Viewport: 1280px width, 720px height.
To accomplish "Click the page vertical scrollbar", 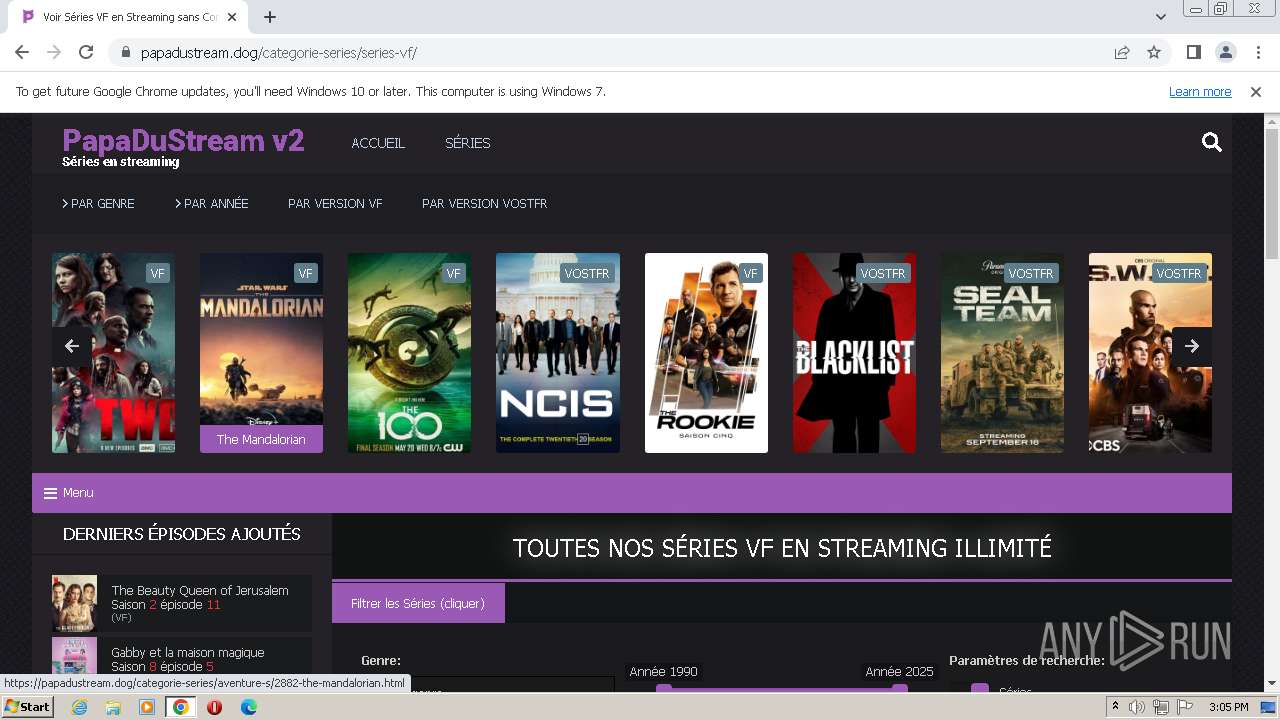I will 1272,194.
